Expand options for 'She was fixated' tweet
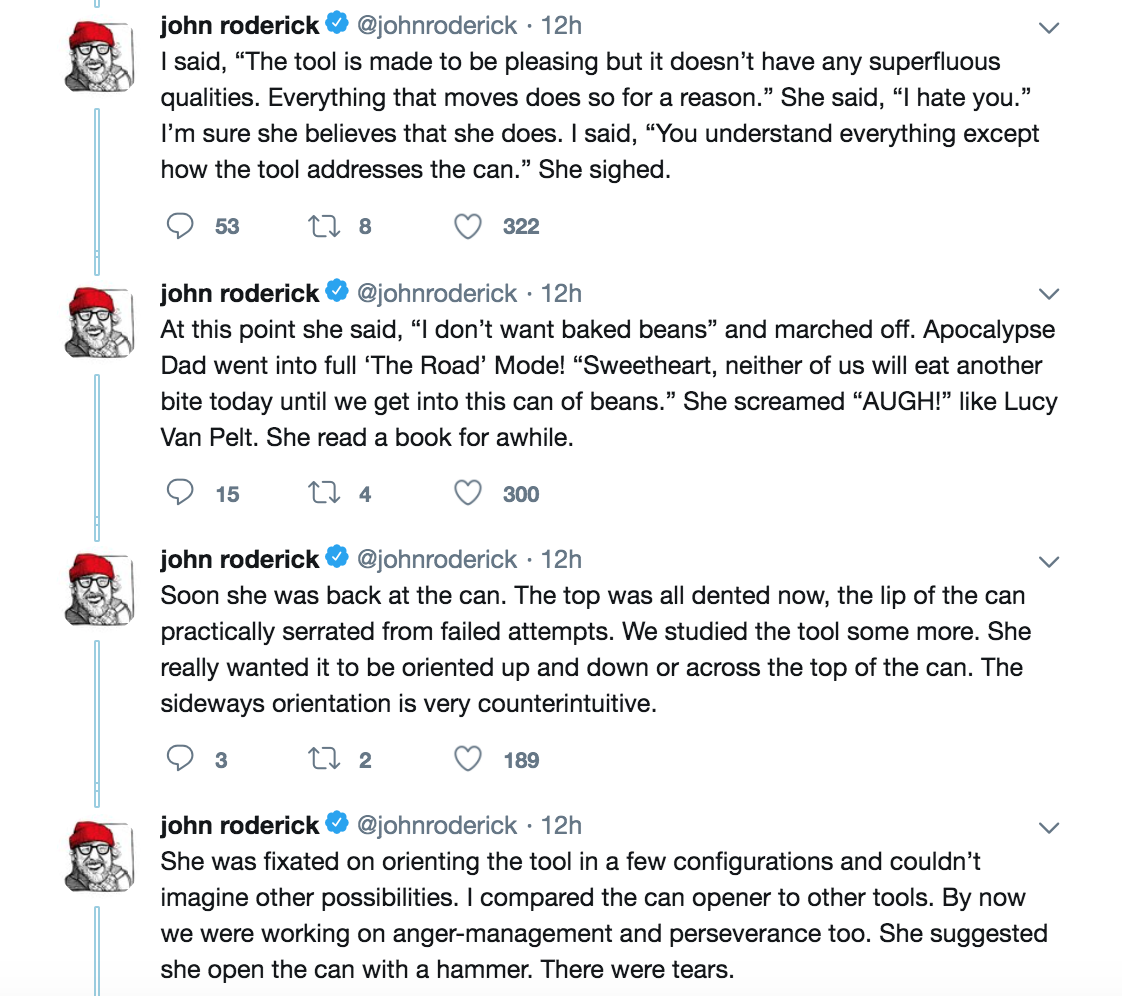Viewport: 1122px width, 996px height. 1049,827
